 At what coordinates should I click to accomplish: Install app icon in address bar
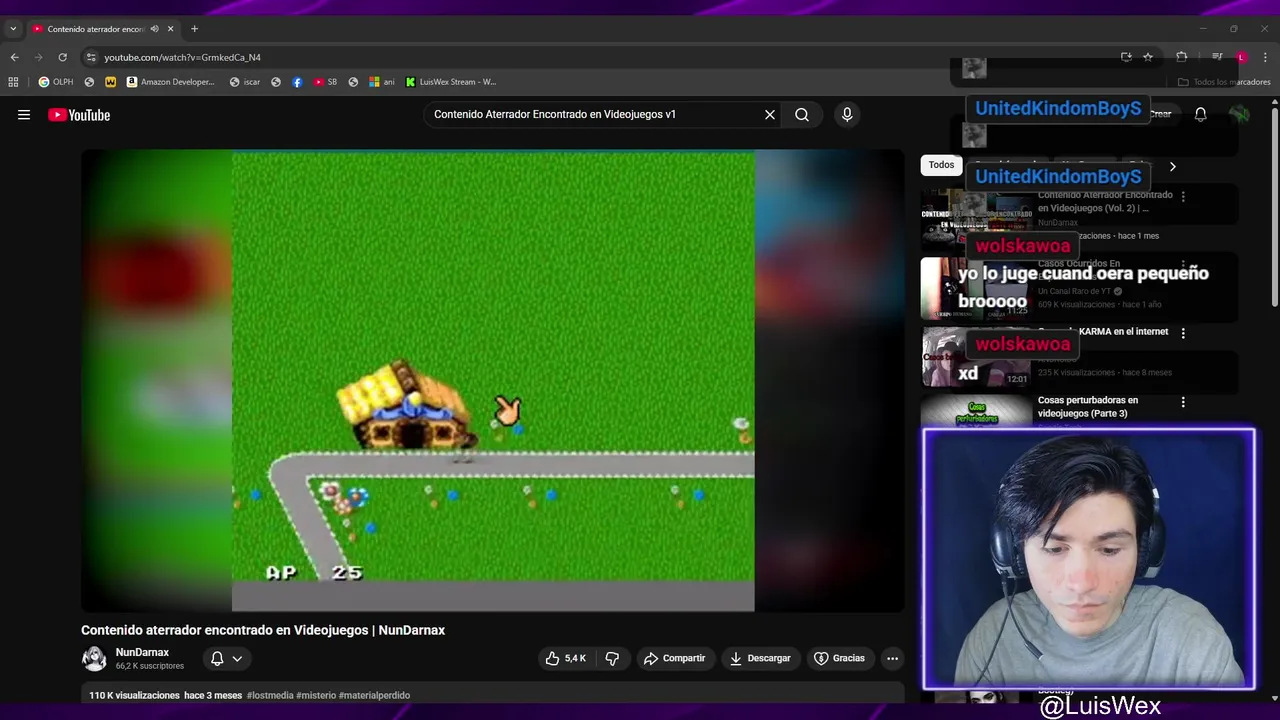1126,57
